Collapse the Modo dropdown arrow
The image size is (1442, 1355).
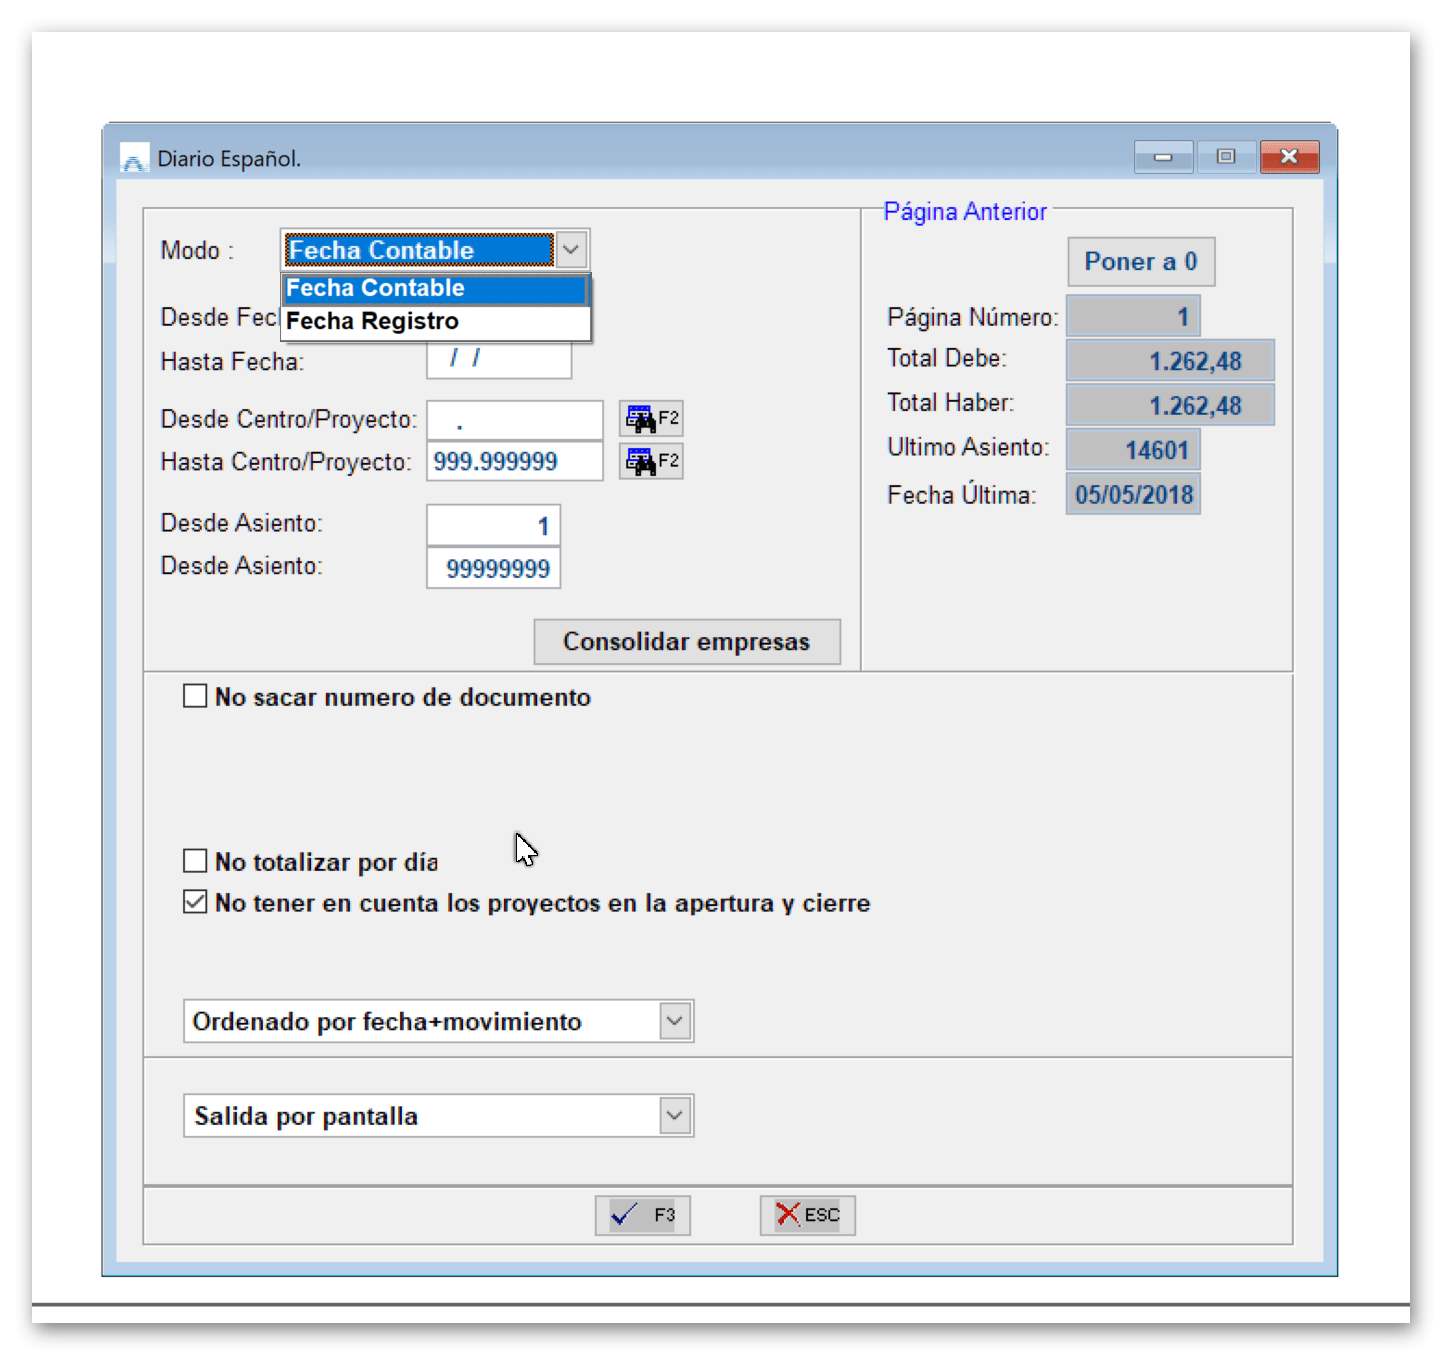tap(571, 249)
